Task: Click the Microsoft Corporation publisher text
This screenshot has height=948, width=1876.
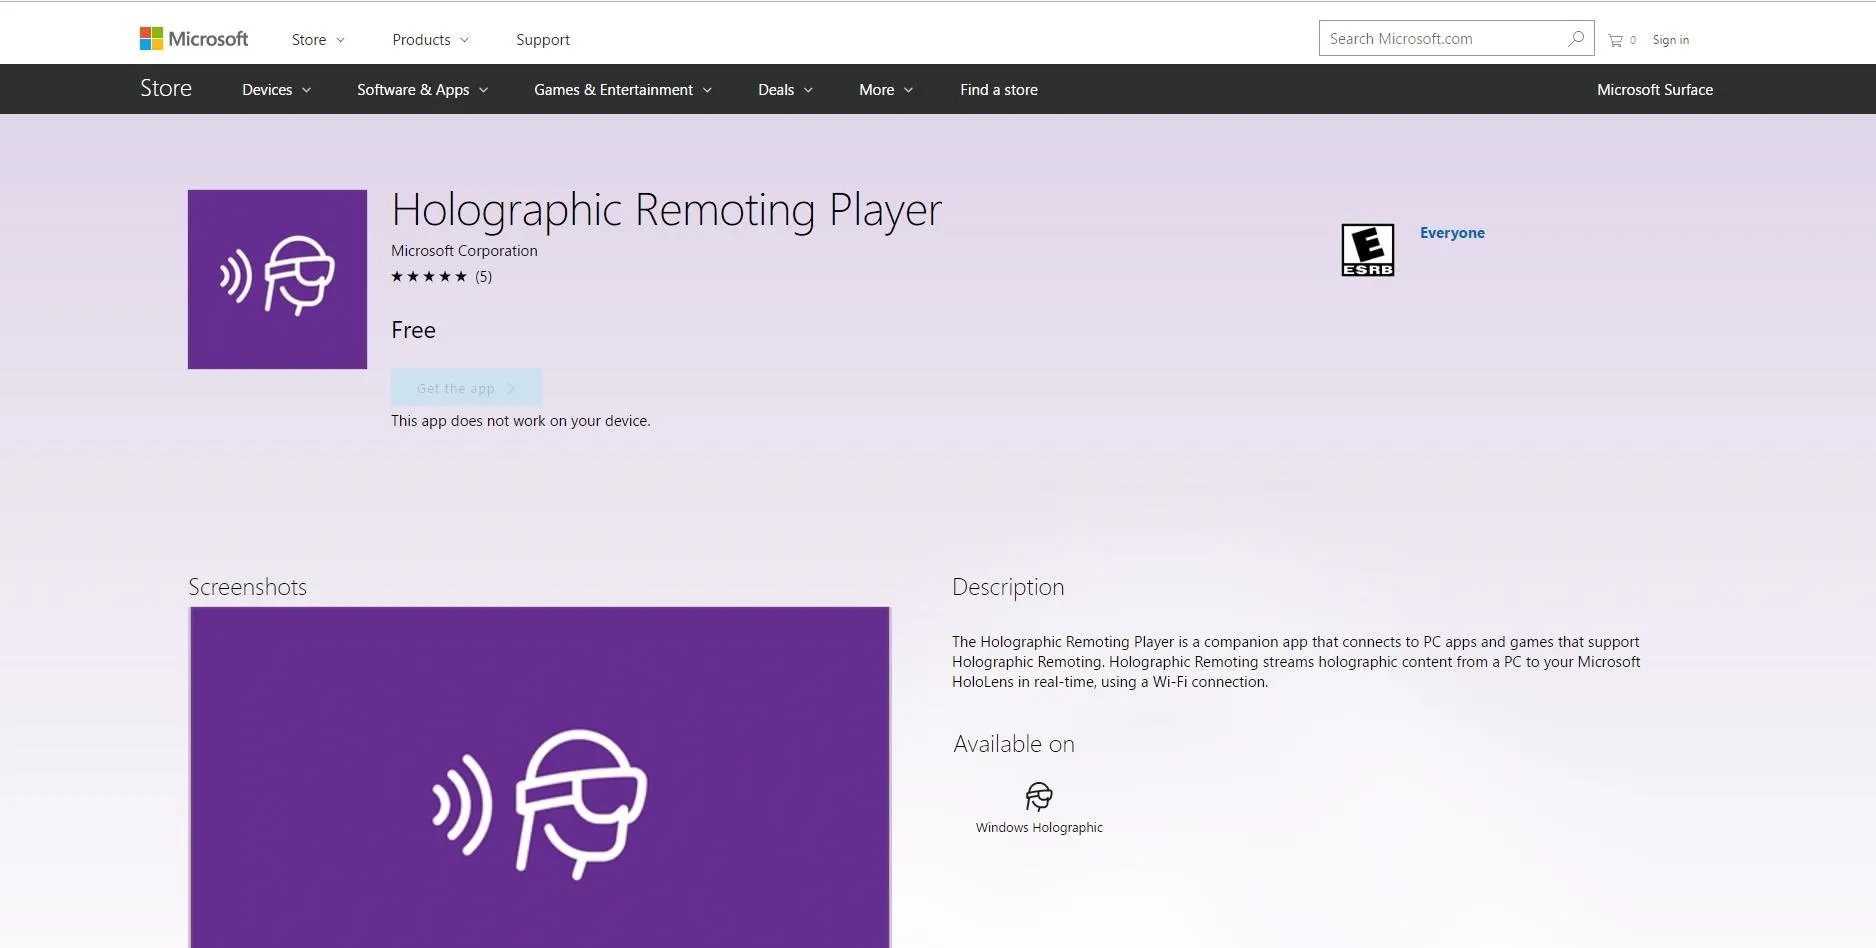Action: coord(464,251)
